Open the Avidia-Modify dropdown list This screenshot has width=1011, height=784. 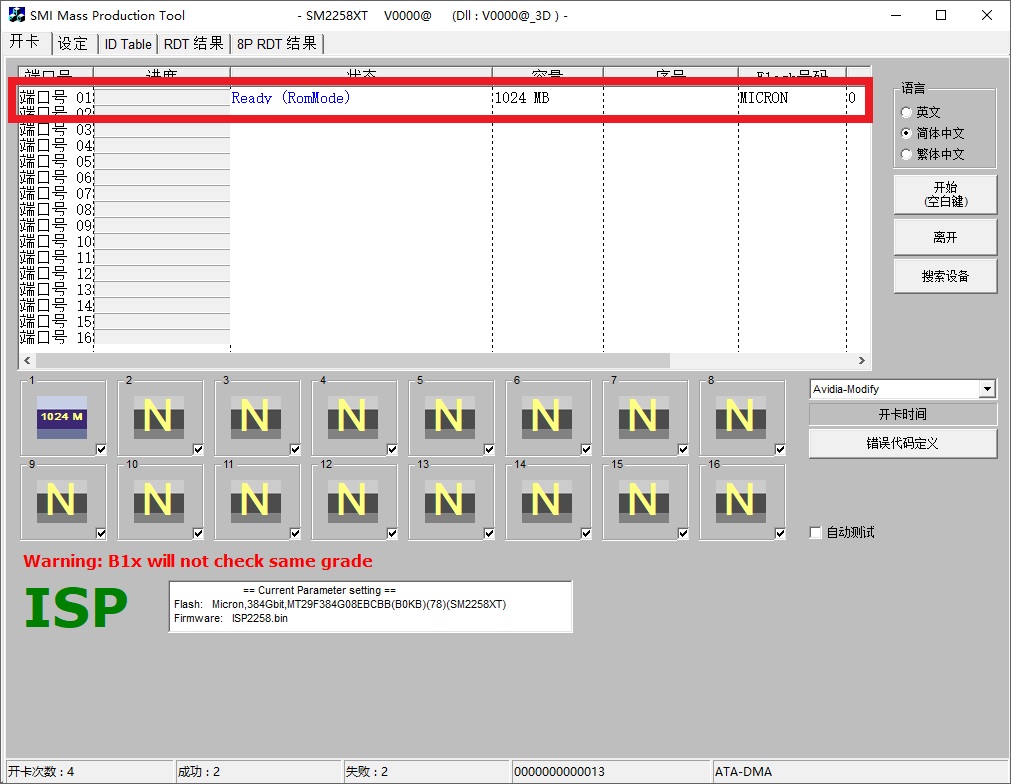click(x=987, y=389)
